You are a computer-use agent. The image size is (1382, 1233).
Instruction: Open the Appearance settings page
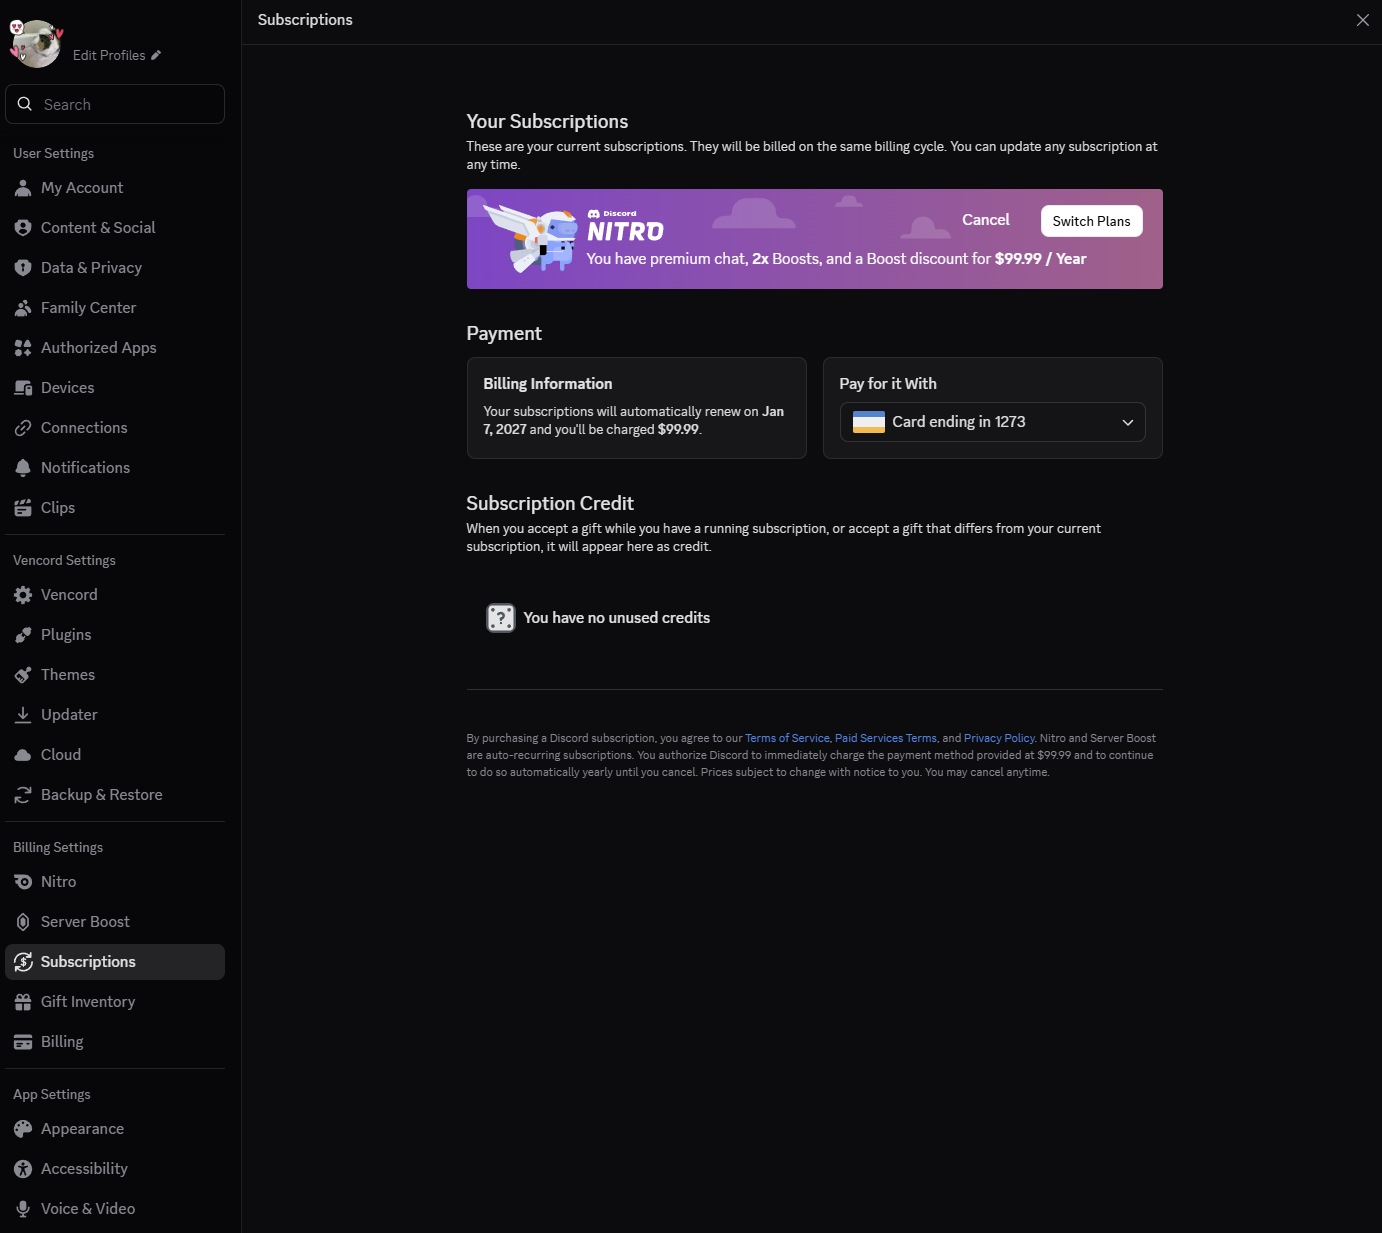click(x=82, y=1129)
